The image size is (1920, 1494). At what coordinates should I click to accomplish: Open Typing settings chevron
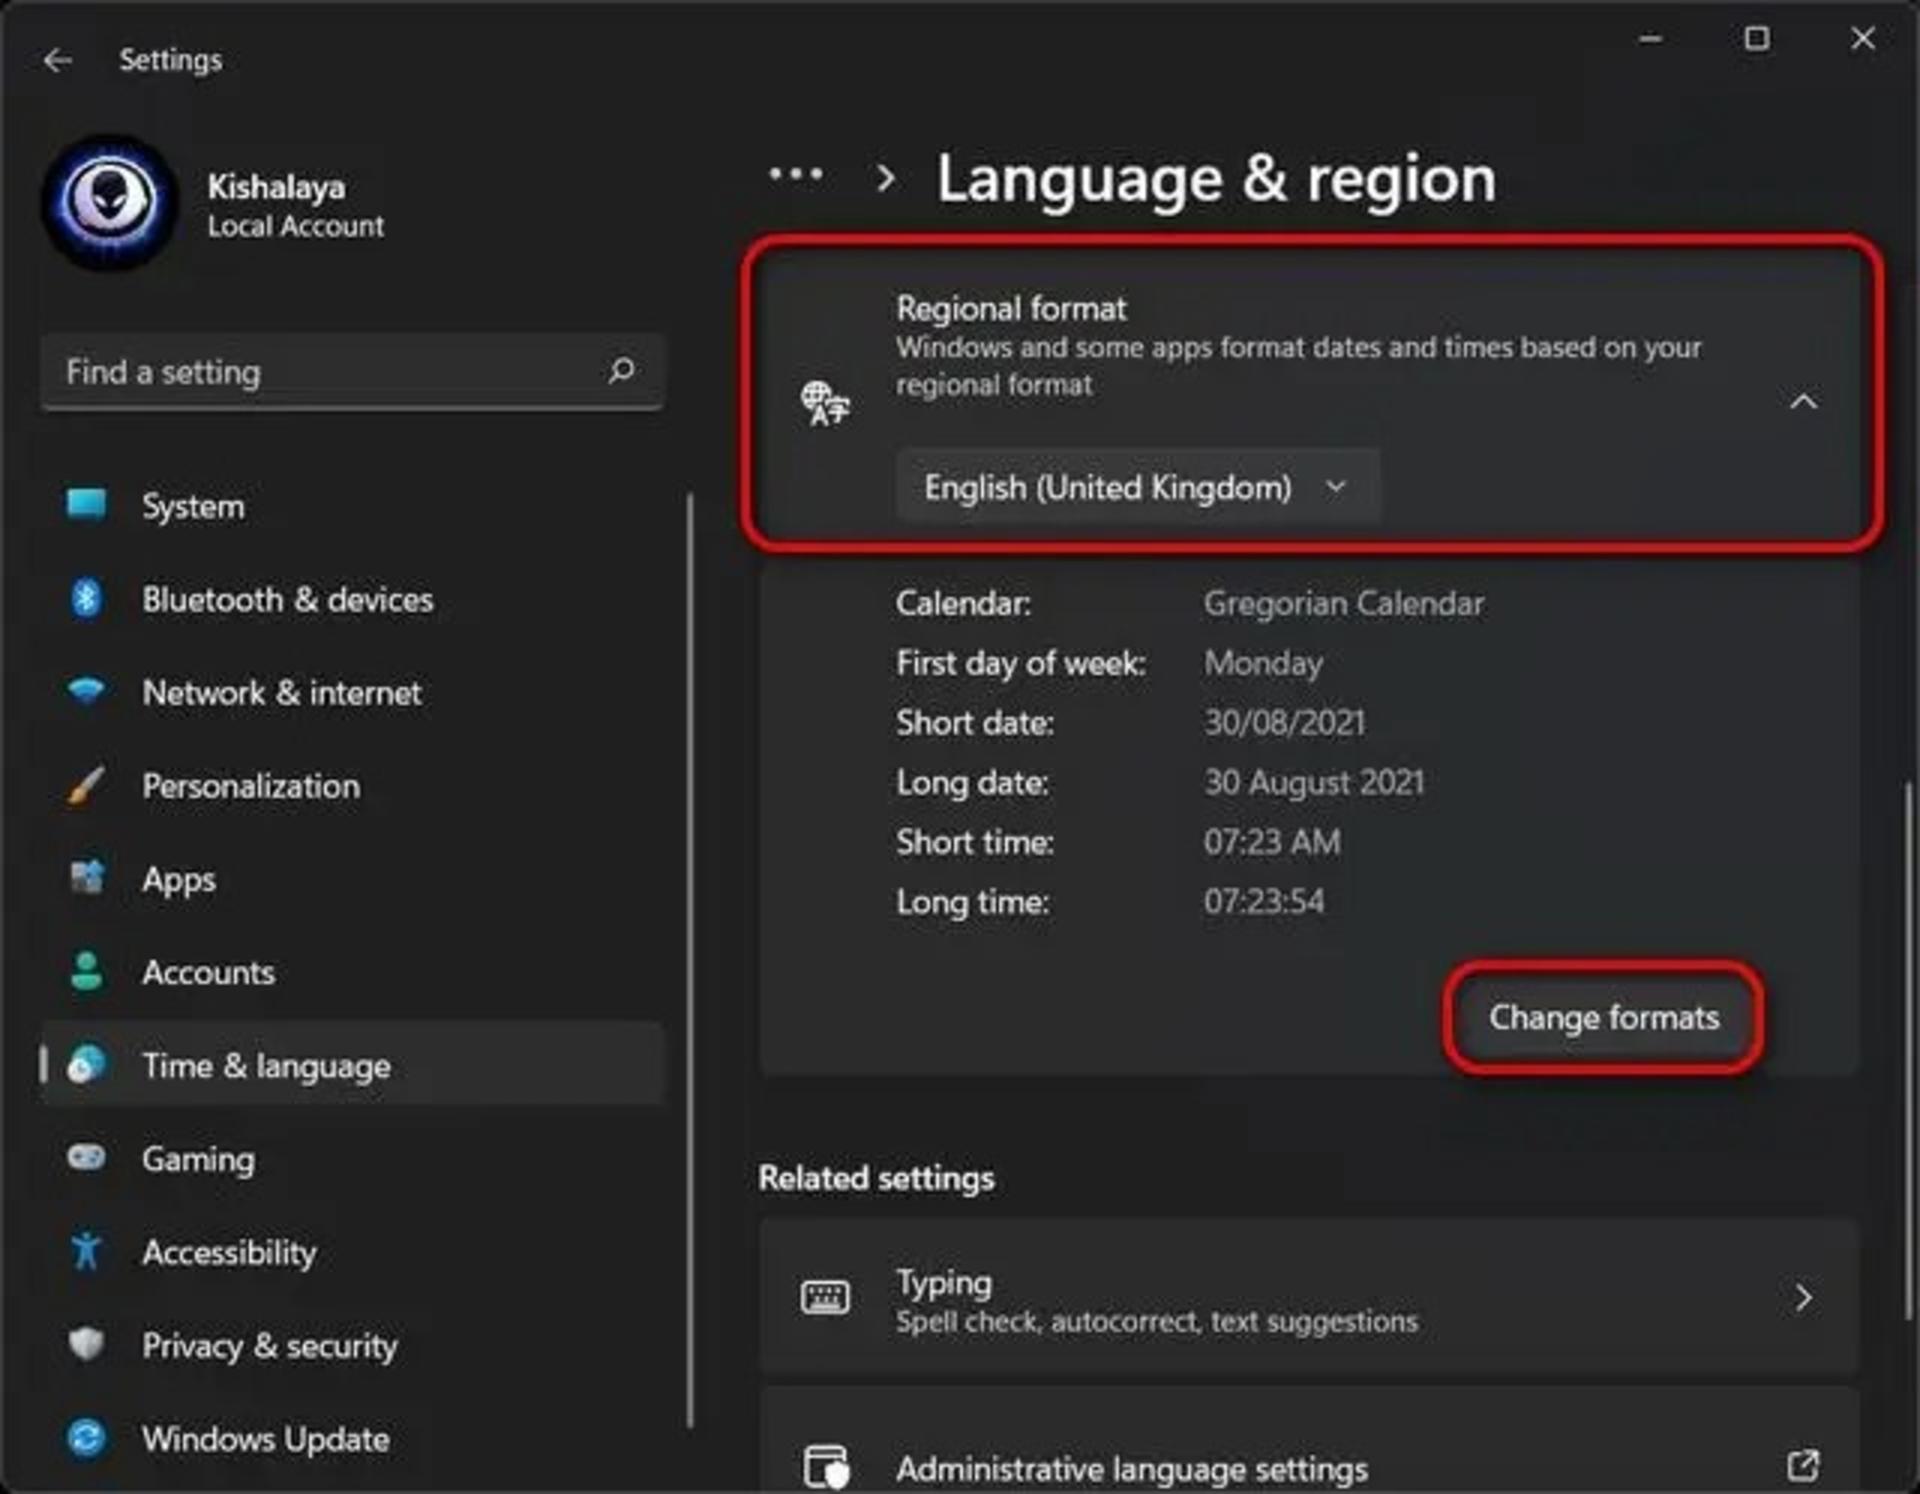[1803, 1298]
